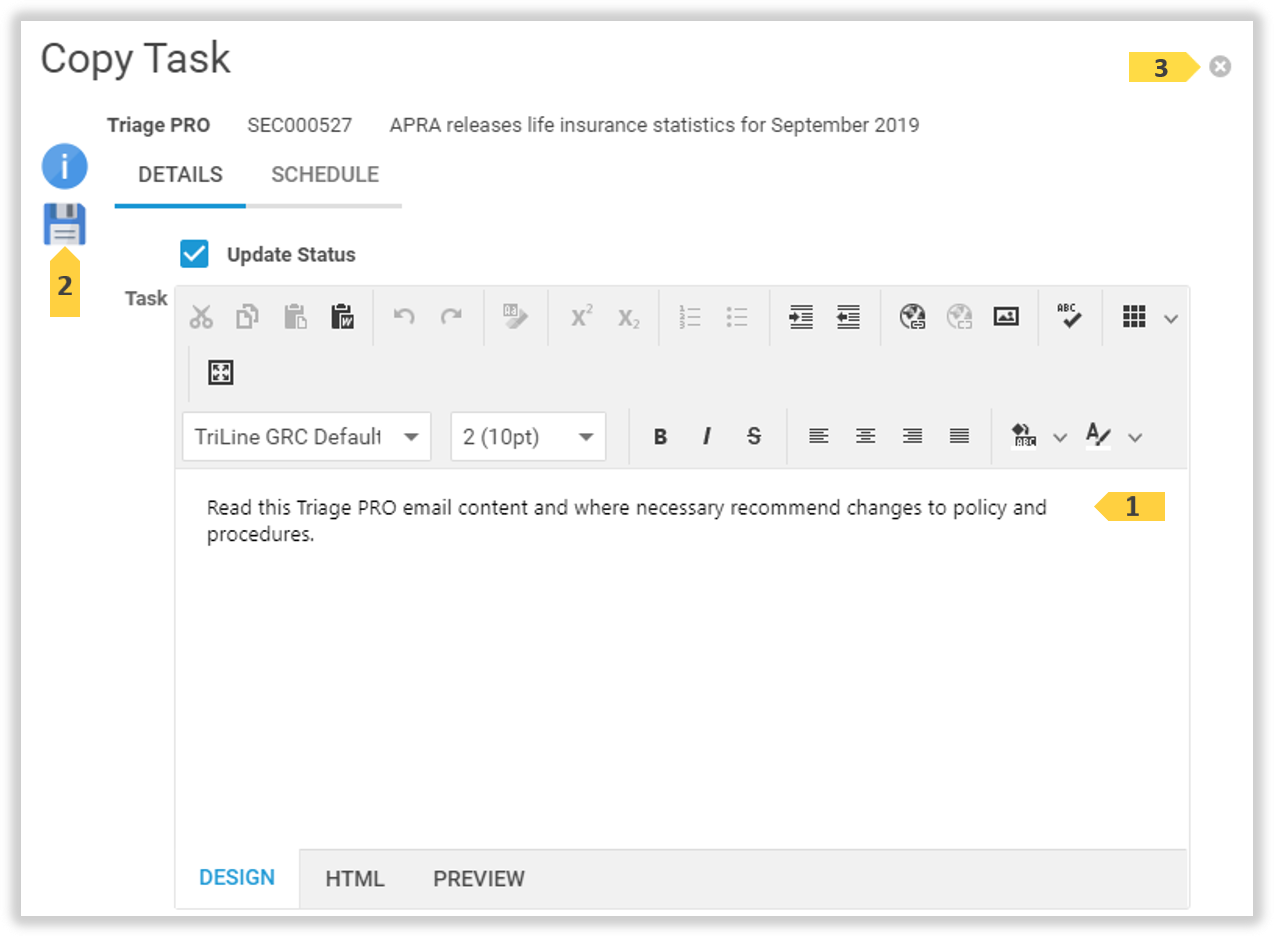Open the PREVIEW view

(478, 879)
